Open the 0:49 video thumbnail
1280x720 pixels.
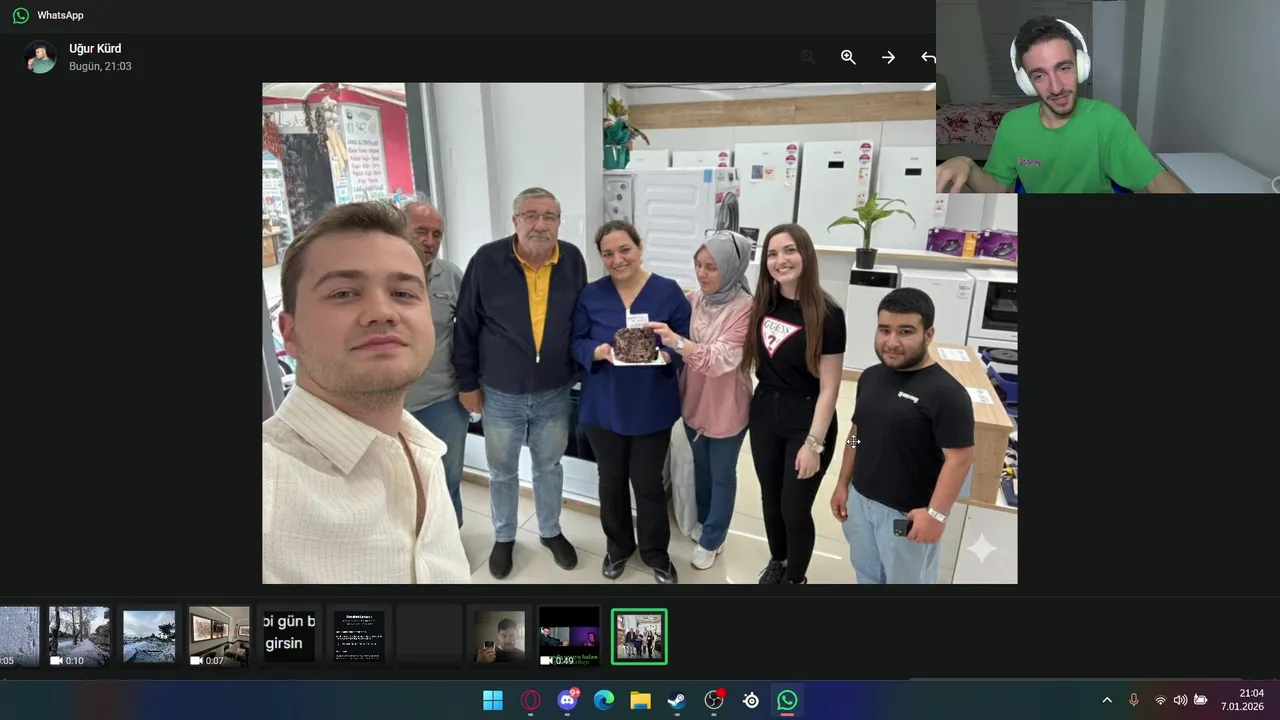(569, 636)
